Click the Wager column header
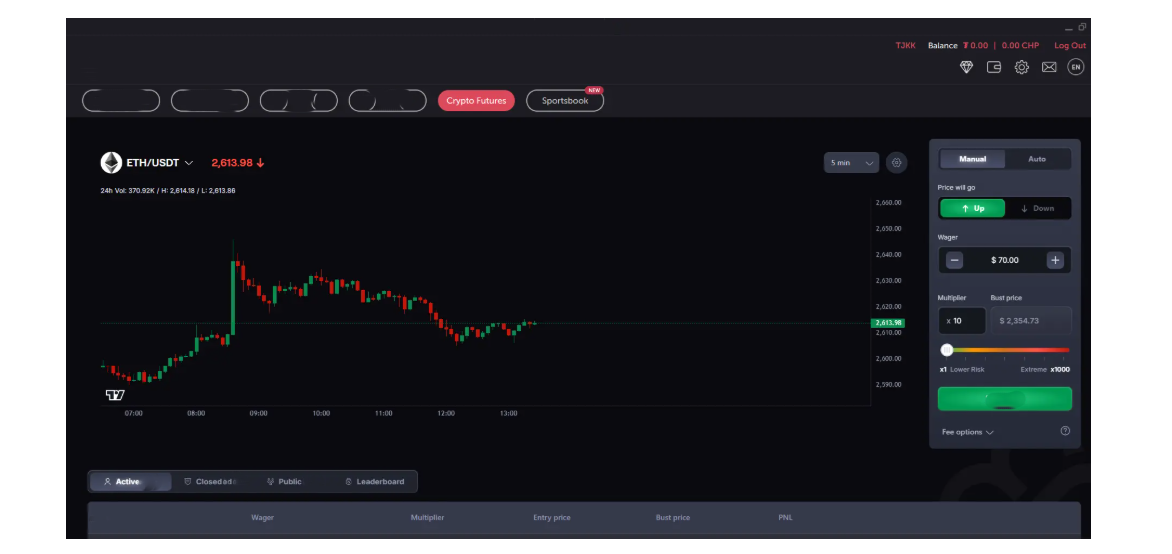1172x554 pixels. [x=262, y=517]
